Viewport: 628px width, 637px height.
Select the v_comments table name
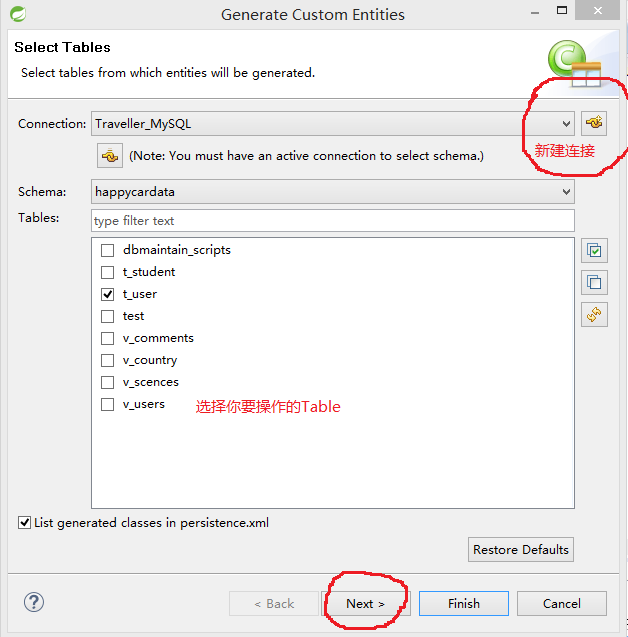coord(158,338)
